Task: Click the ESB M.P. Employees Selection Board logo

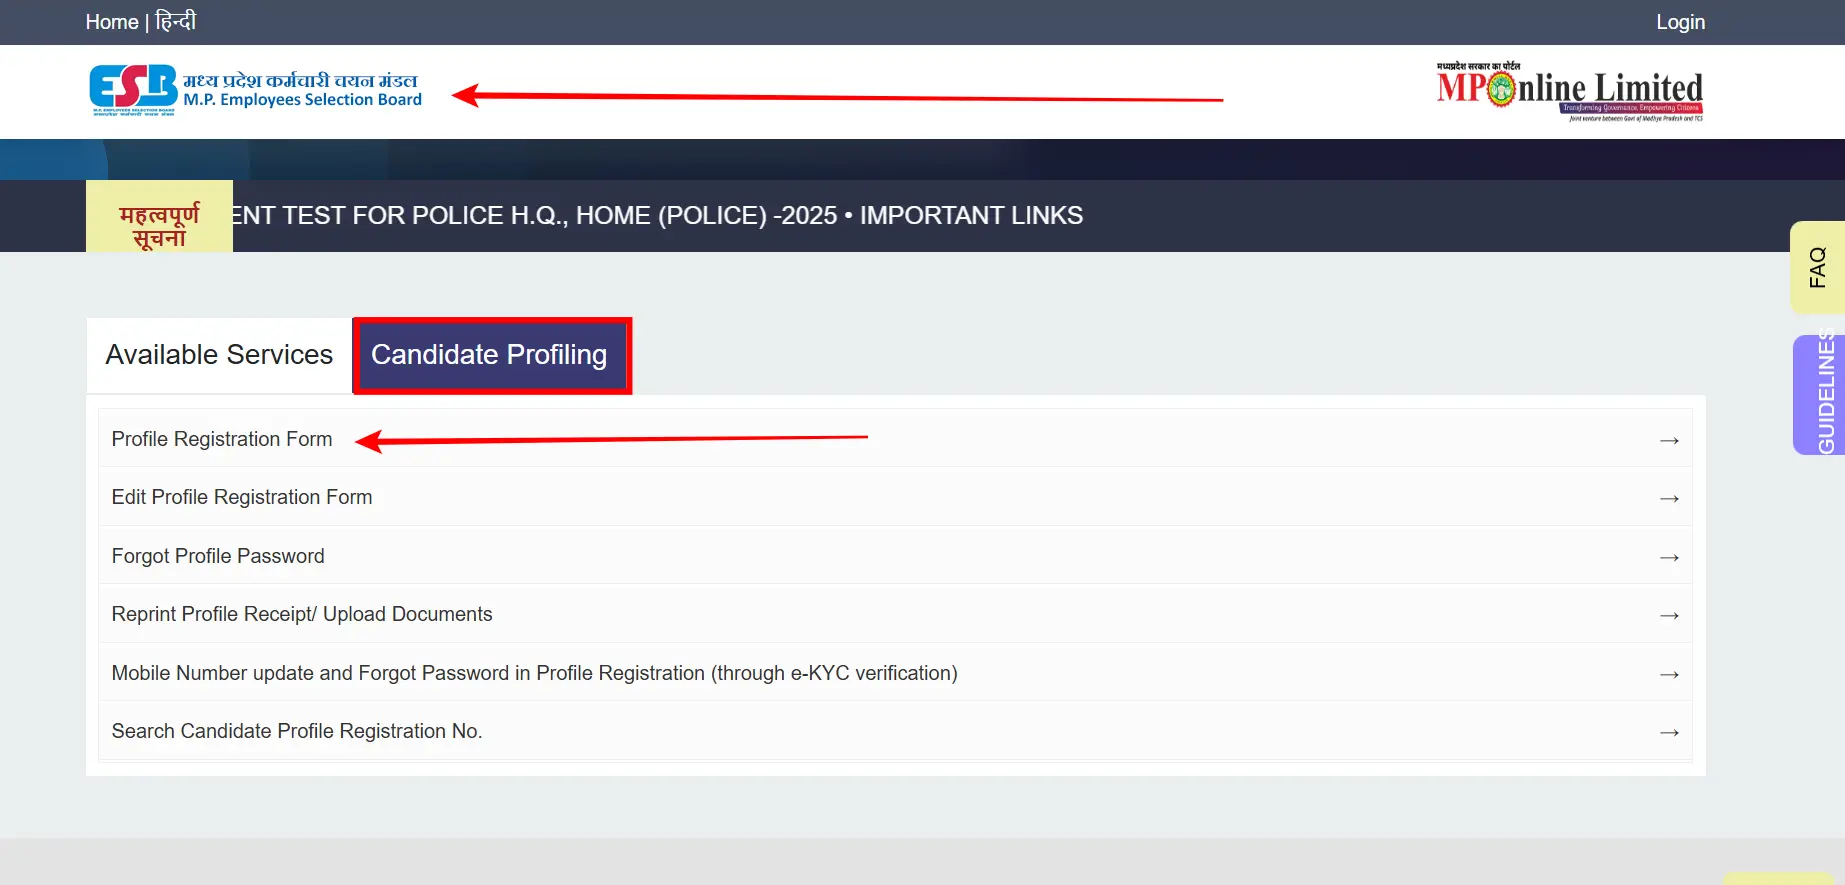Action: point(255,90)
